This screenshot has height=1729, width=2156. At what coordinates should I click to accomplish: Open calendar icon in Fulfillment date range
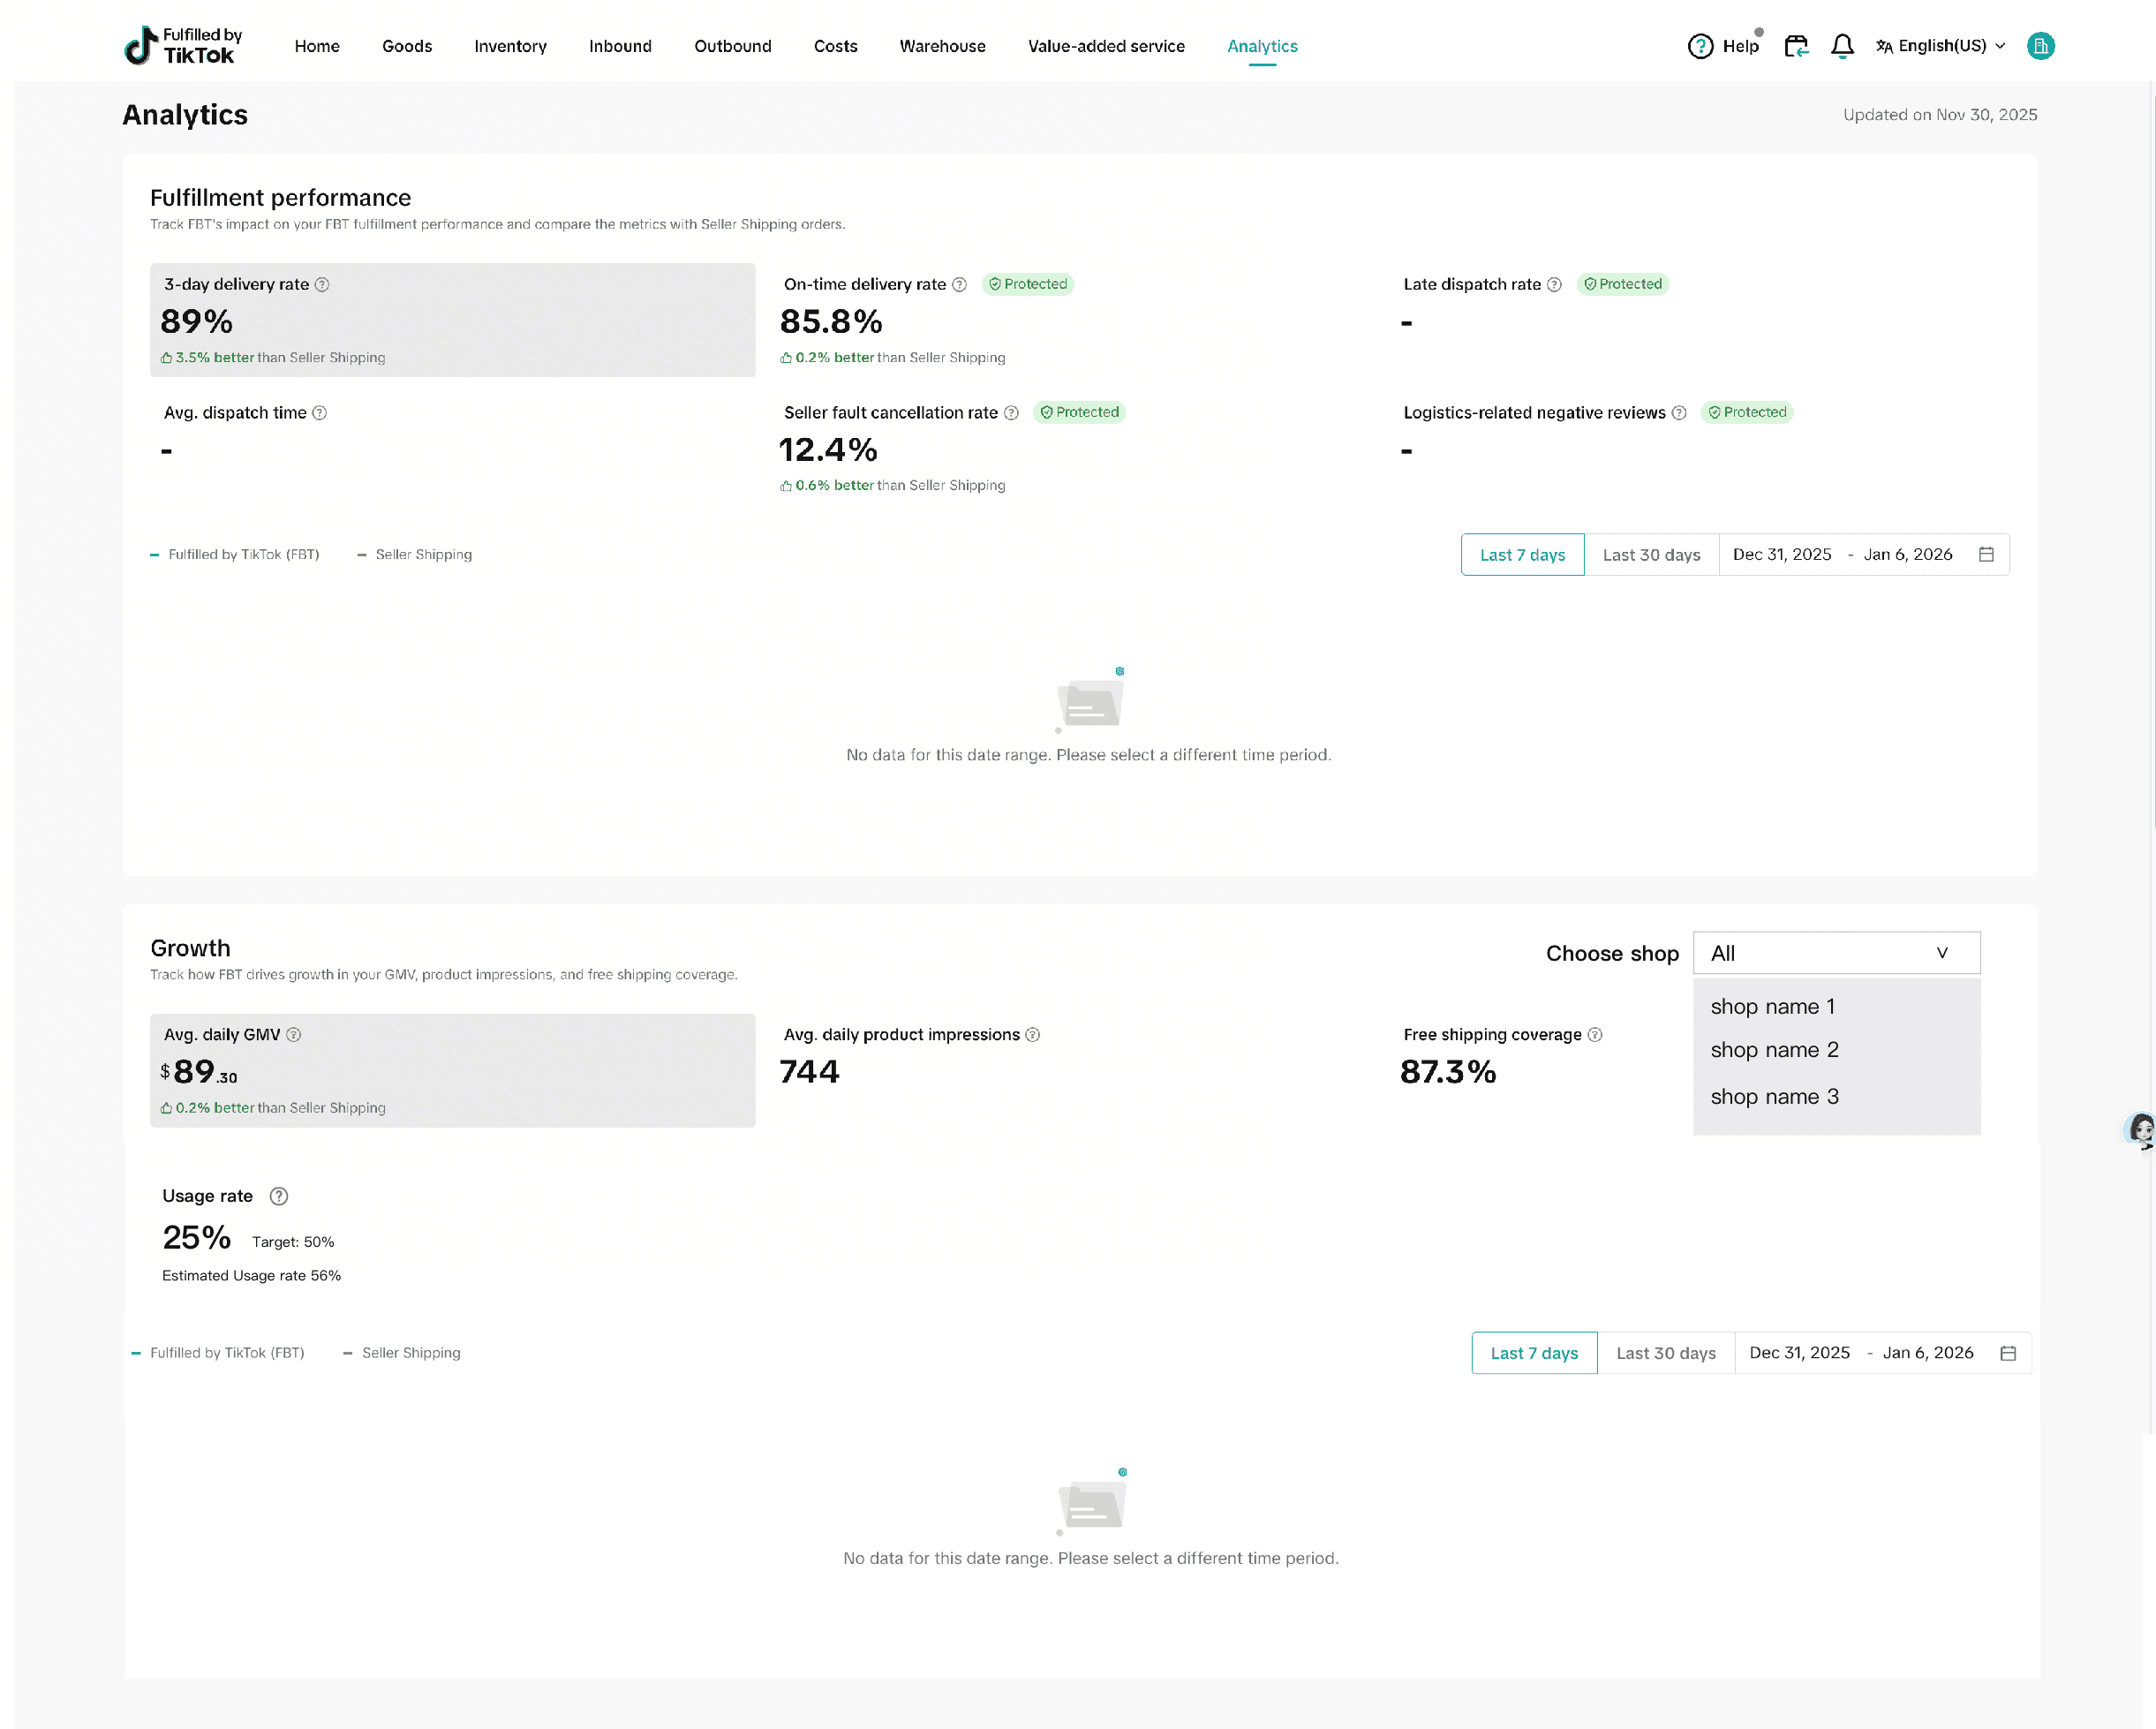(1986, 555)
